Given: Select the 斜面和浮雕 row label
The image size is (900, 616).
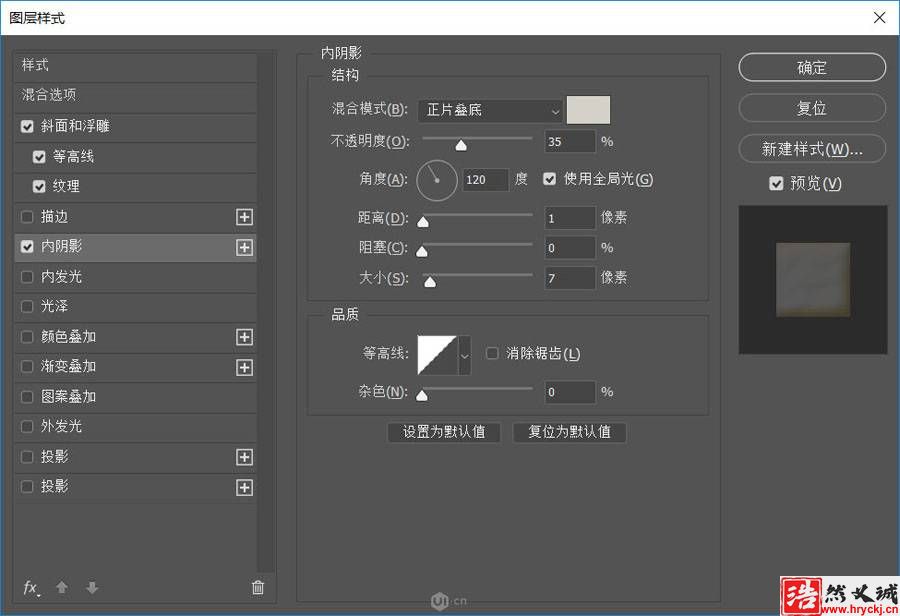Looking at the screenshot, I should (75, 126).
